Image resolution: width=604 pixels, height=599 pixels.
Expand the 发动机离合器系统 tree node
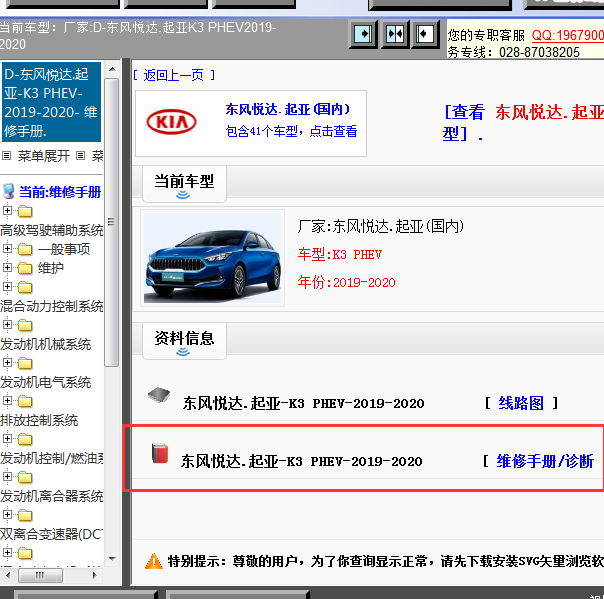pos(7,477)
